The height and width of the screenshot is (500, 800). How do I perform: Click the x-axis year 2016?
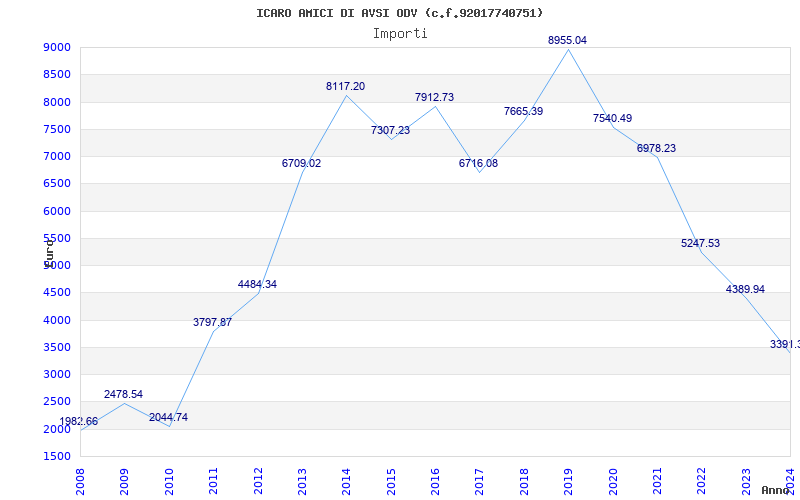click(x=435, y=481)
